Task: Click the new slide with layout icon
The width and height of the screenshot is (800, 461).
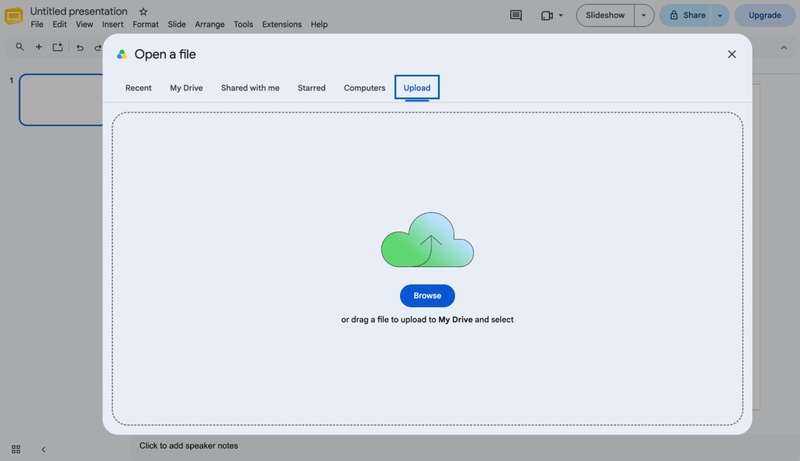Action: (x=57, y=47)
